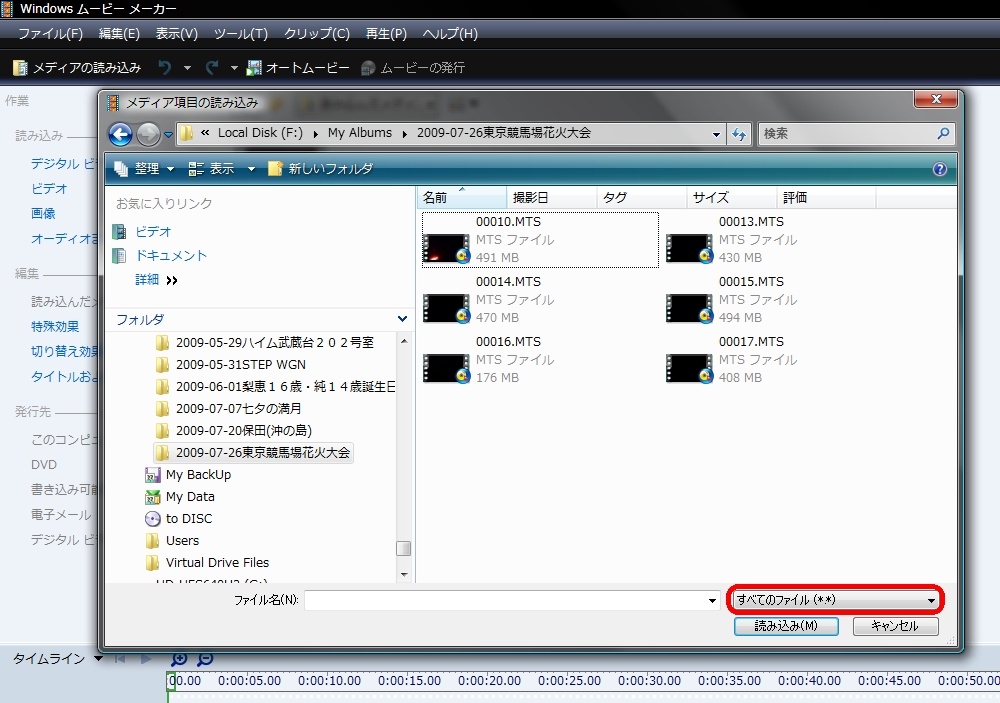Click the help question mark icon
This screenshot has width=1000, height=703.
pyautogui.click(x=939, y=169)
